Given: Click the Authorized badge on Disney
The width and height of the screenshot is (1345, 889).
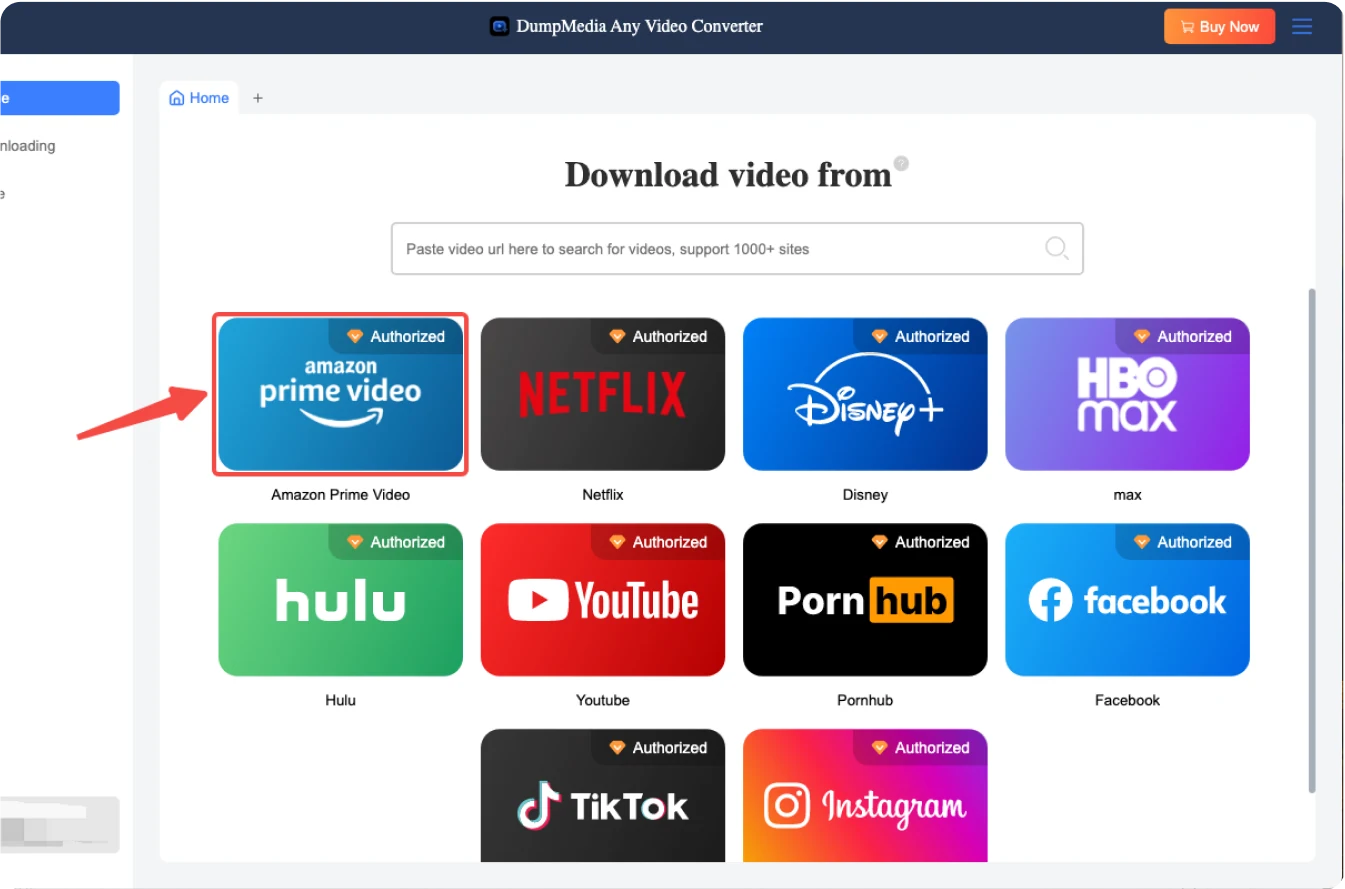Looking at the screenshot, I should 920,336.
